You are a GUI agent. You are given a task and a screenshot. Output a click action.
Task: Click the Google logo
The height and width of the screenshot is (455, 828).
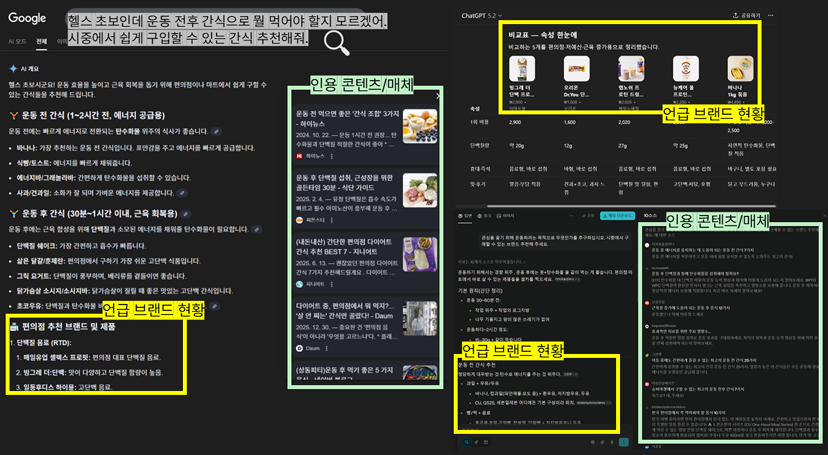click(x=27, y=18)
